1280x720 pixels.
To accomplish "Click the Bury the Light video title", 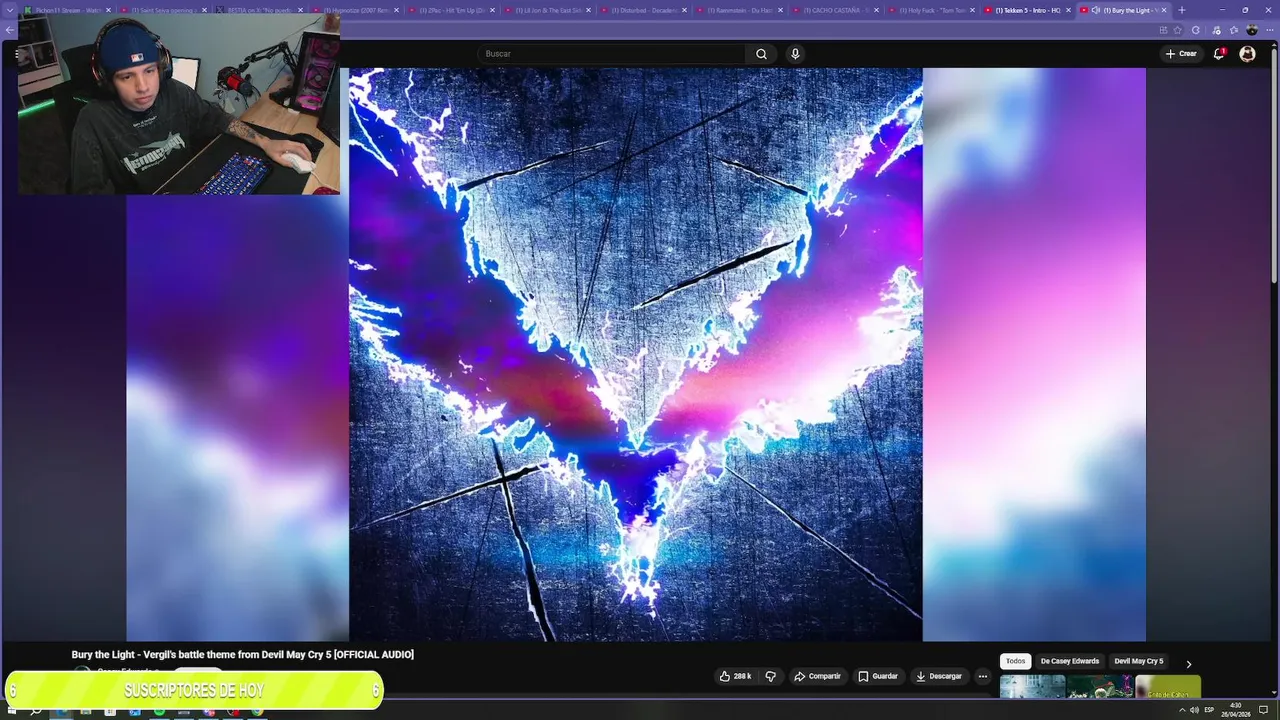I will click(x=242, y=655).
